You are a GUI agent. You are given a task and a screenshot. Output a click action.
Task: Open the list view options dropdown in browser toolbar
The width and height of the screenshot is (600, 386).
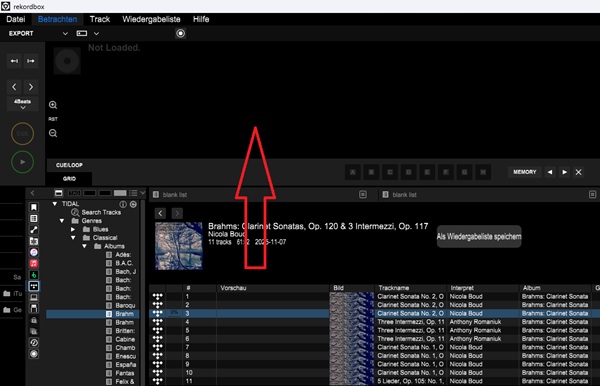[x=143, y=193]
